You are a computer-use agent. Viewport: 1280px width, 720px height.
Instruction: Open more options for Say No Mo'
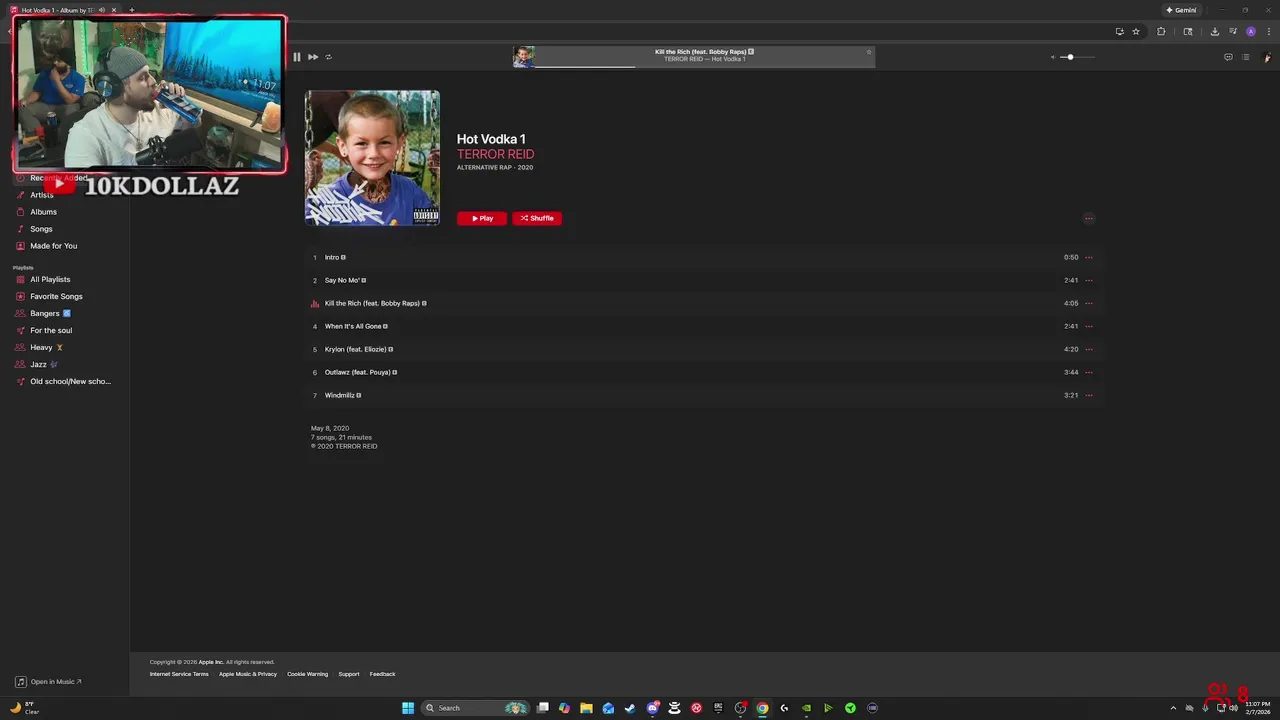point(1089,280)
